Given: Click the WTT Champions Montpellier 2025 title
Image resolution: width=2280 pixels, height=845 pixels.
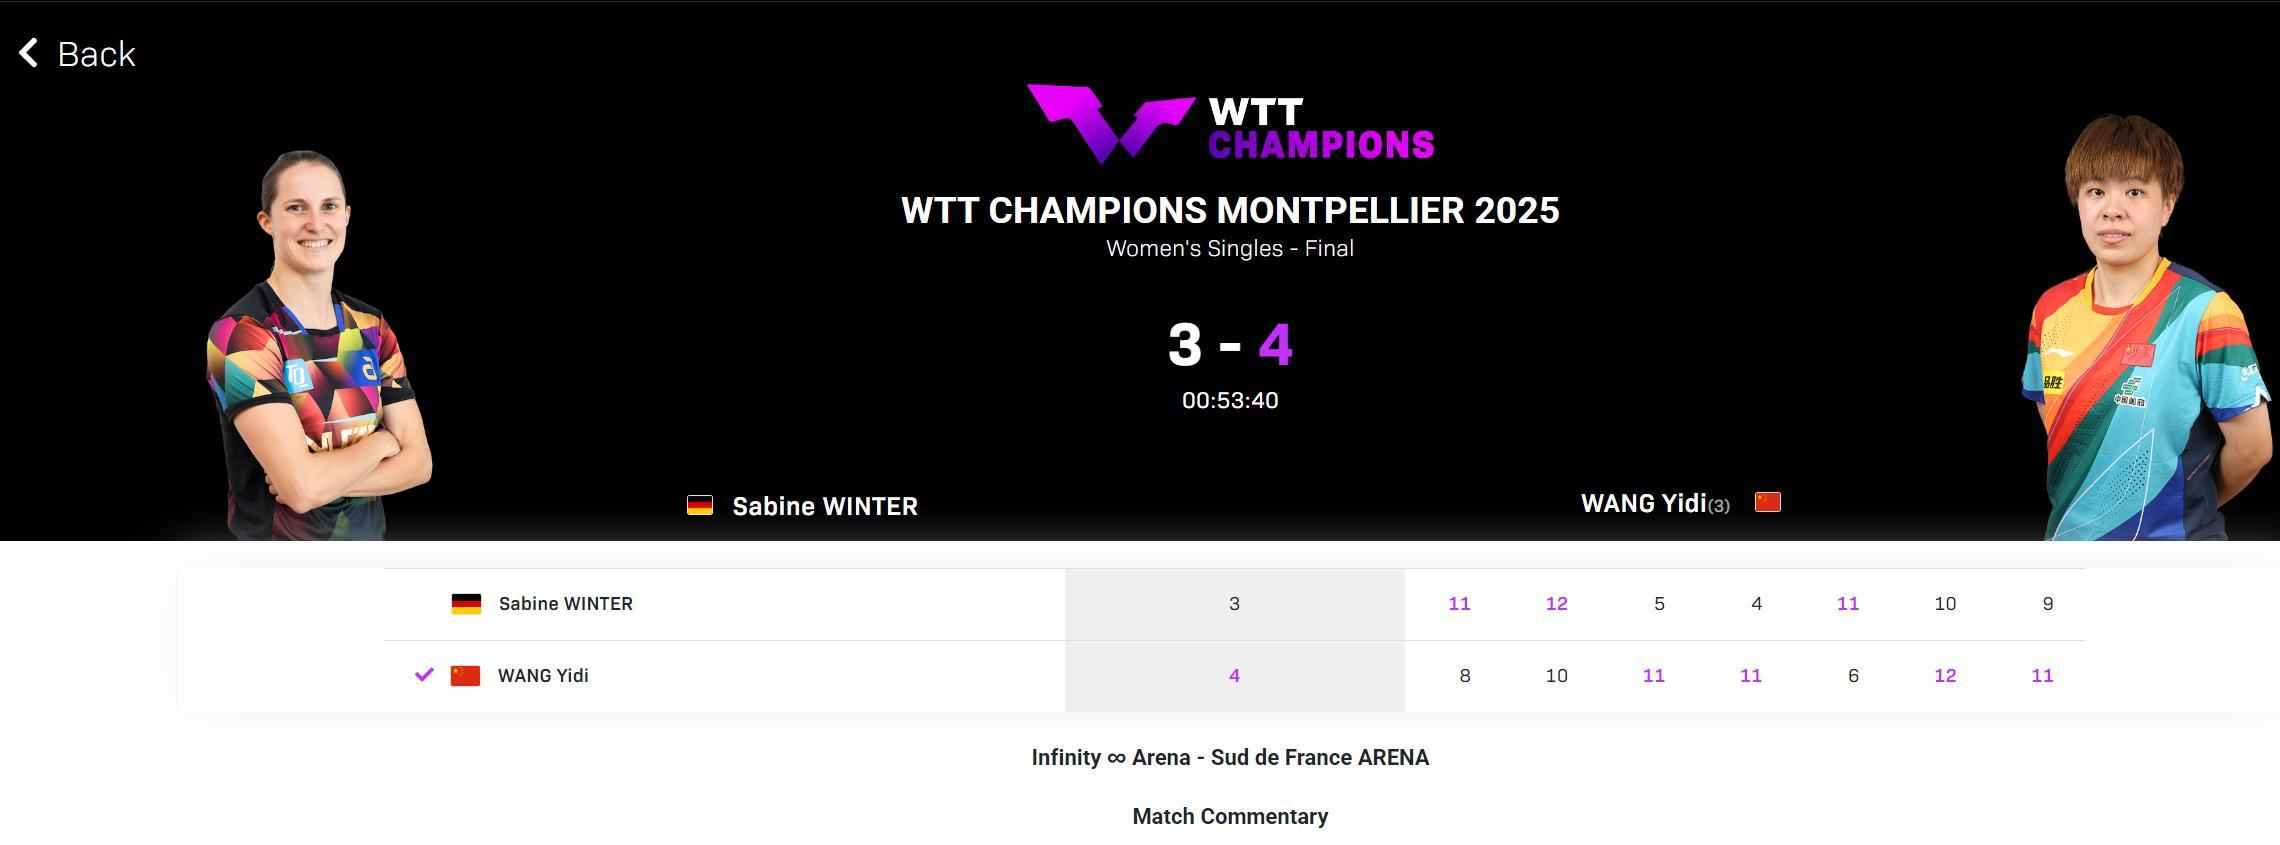Looking at the screenshot, I should click(1230, 211).
